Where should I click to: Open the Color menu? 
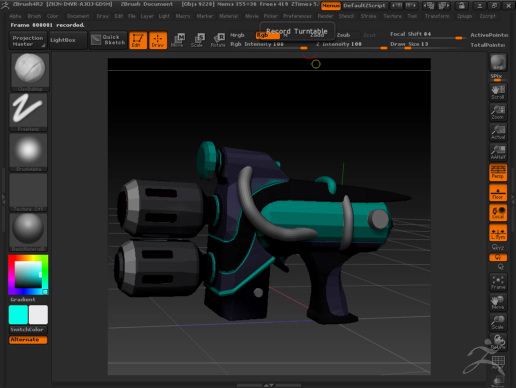tap(52, 16)
